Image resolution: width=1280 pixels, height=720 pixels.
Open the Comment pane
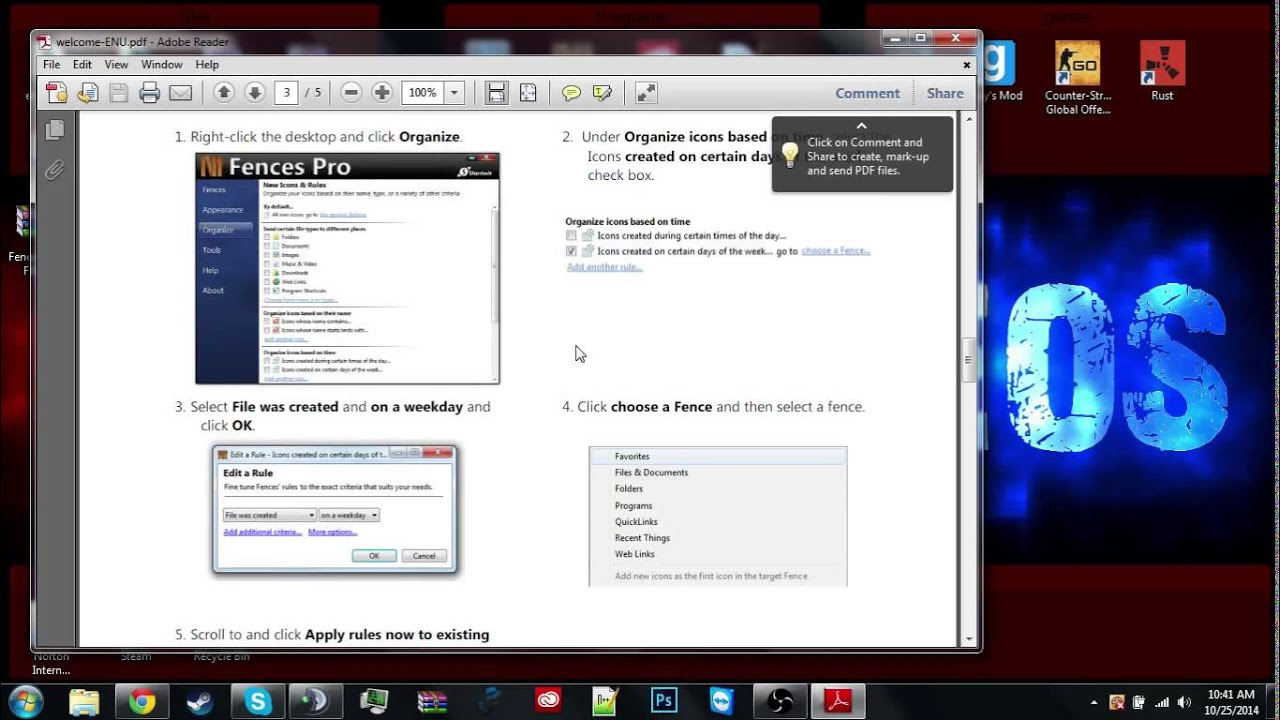point(867,93)
